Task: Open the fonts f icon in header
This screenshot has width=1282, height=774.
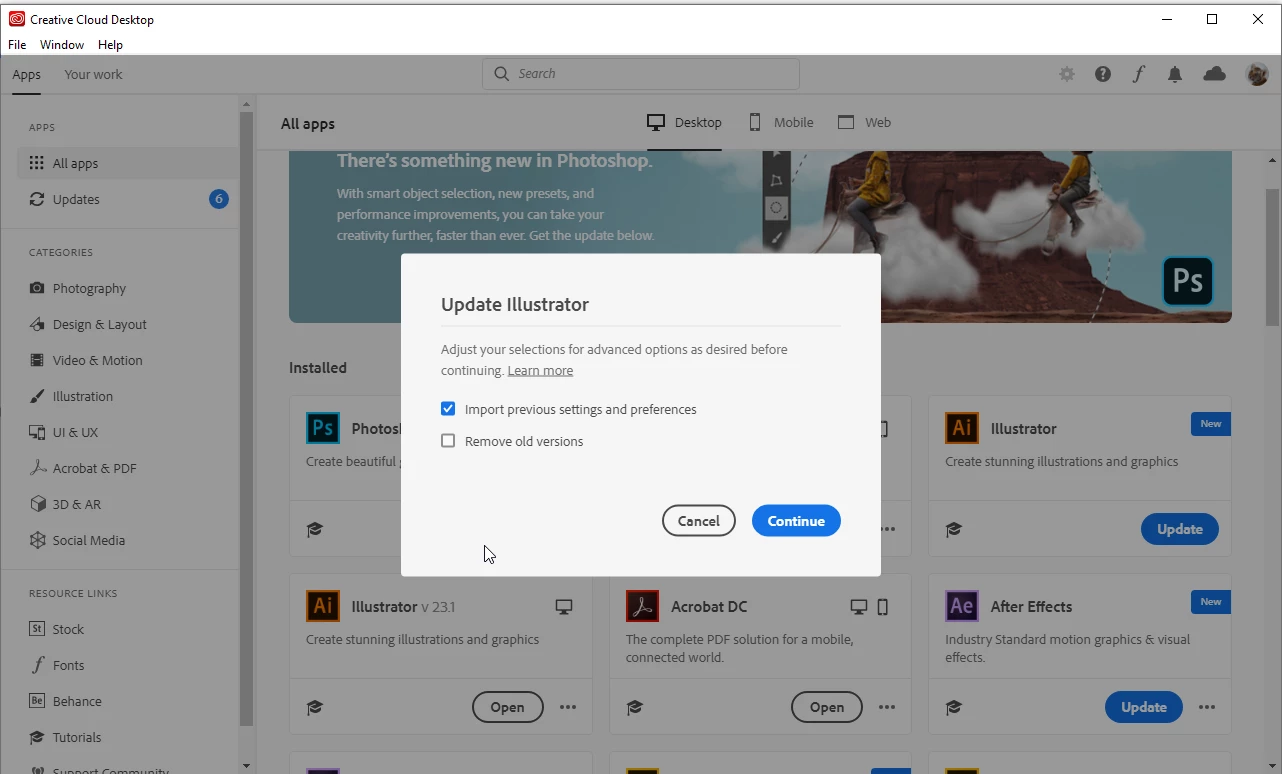Action: 1139,74
